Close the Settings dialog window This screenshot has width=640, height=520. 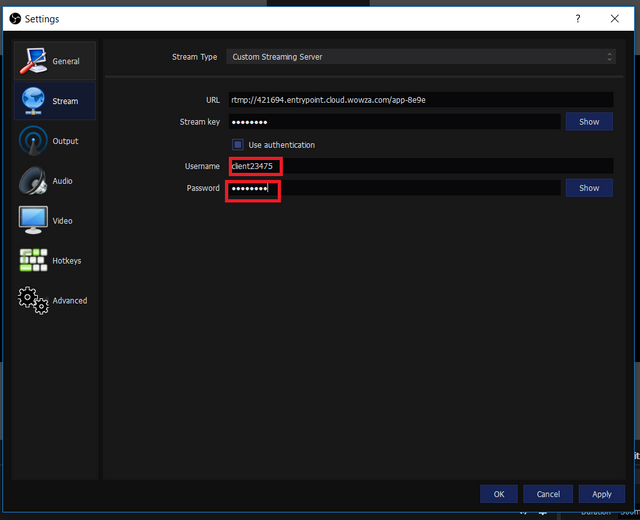tap(615, 18)
